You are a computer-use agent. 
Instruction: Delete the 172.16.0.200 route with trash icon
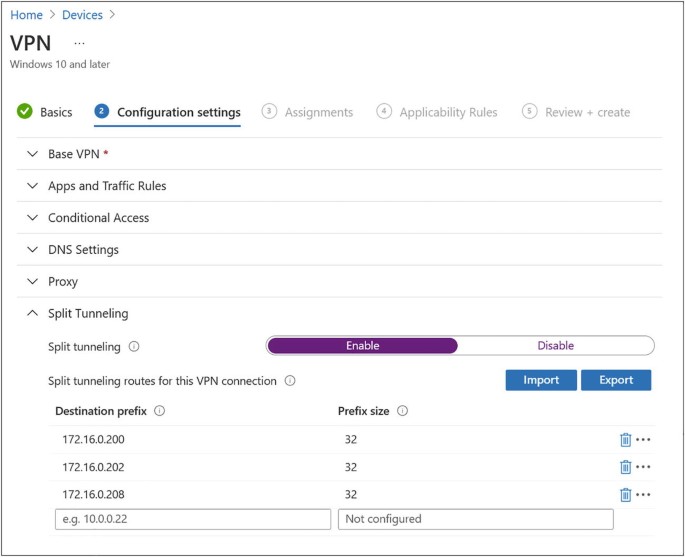pyautogui.click(x=625, y=439)
